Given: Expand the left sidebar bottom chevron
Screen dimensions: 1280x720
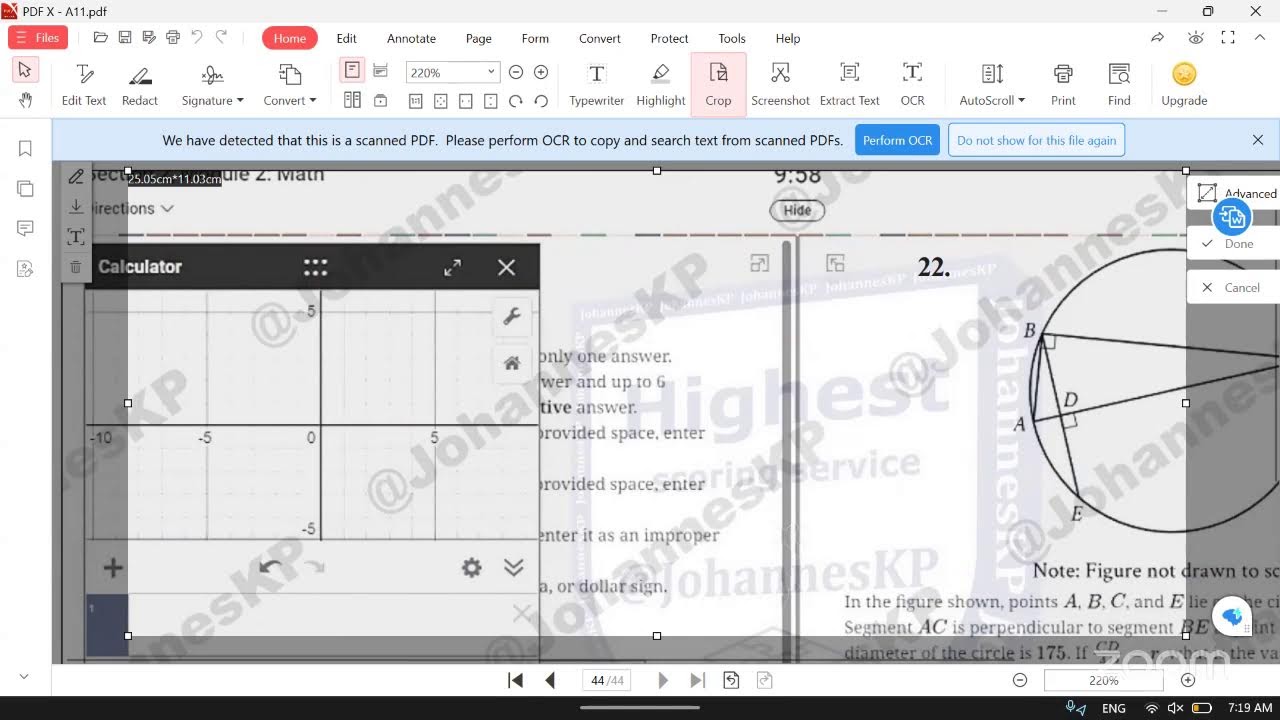Looking at the screenshot, I should [25, 677].
